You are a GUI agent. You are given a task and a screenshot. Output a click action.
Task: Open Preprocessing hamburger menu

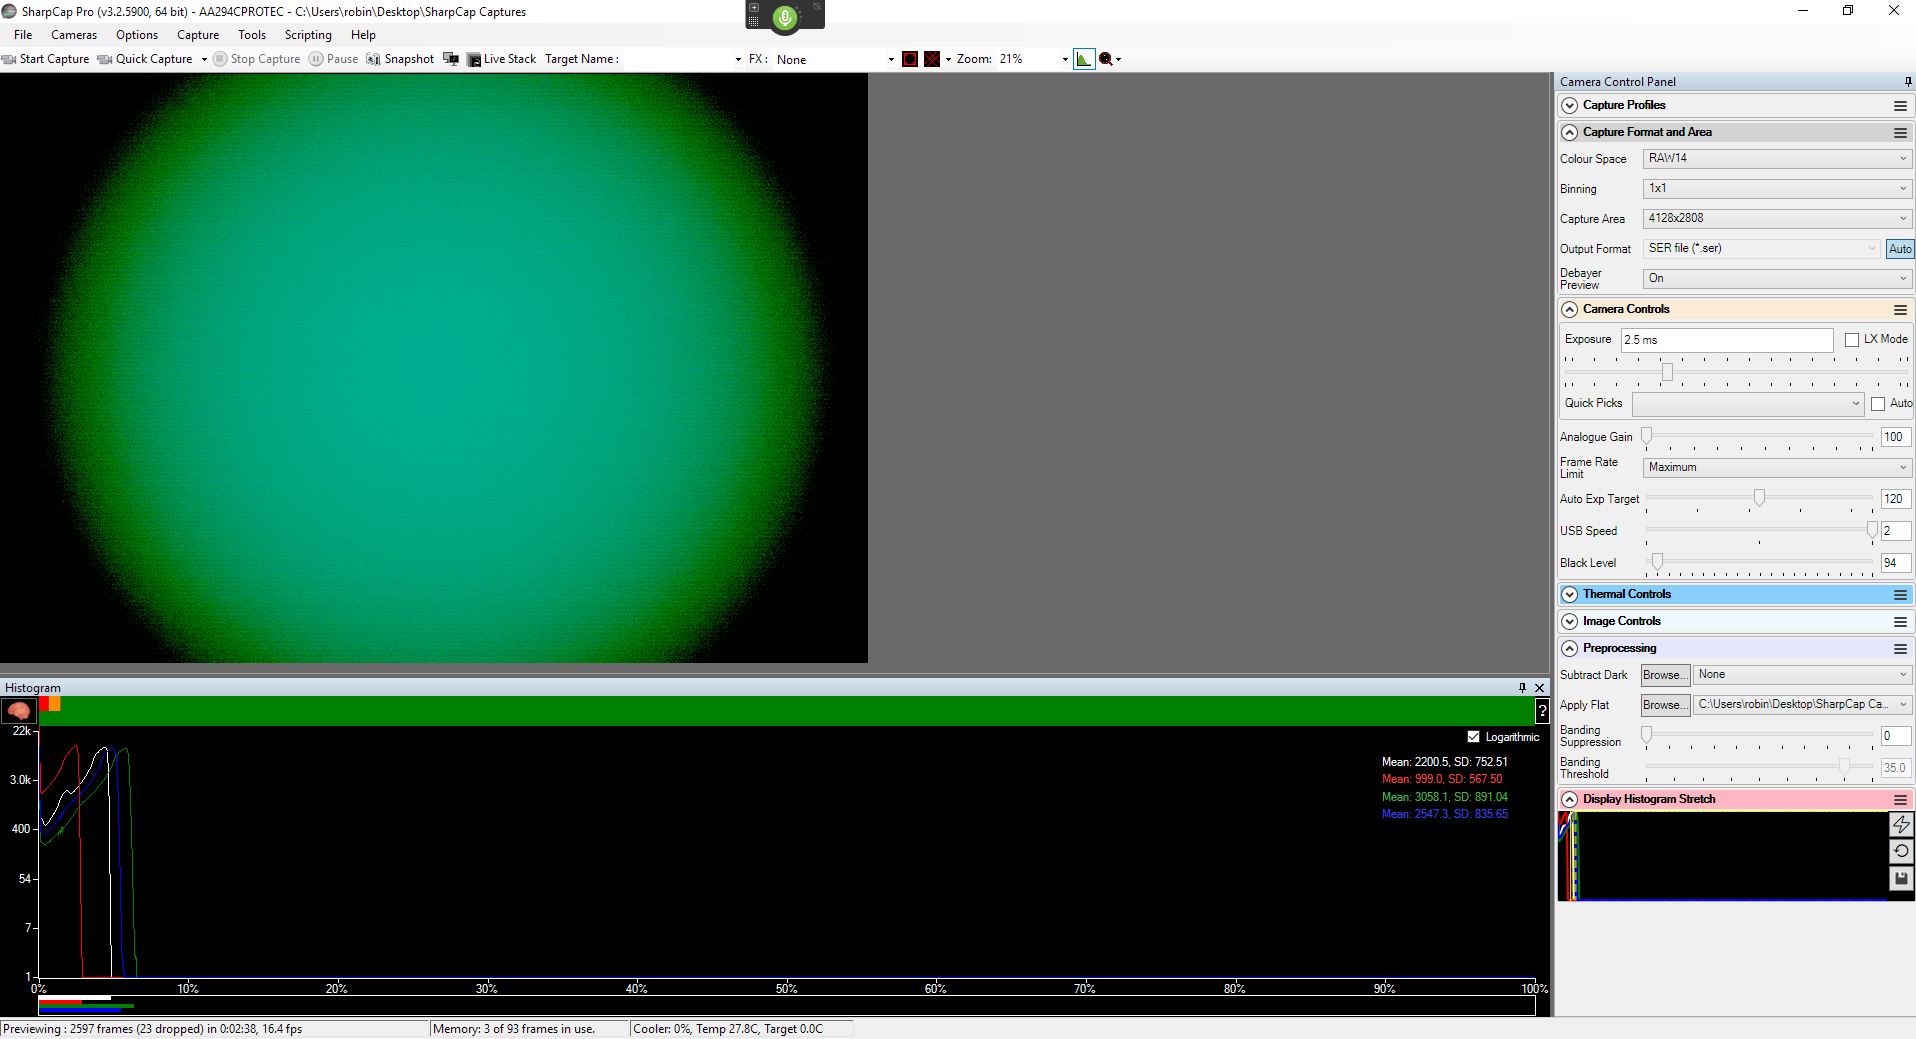(x=1900, y=649)
